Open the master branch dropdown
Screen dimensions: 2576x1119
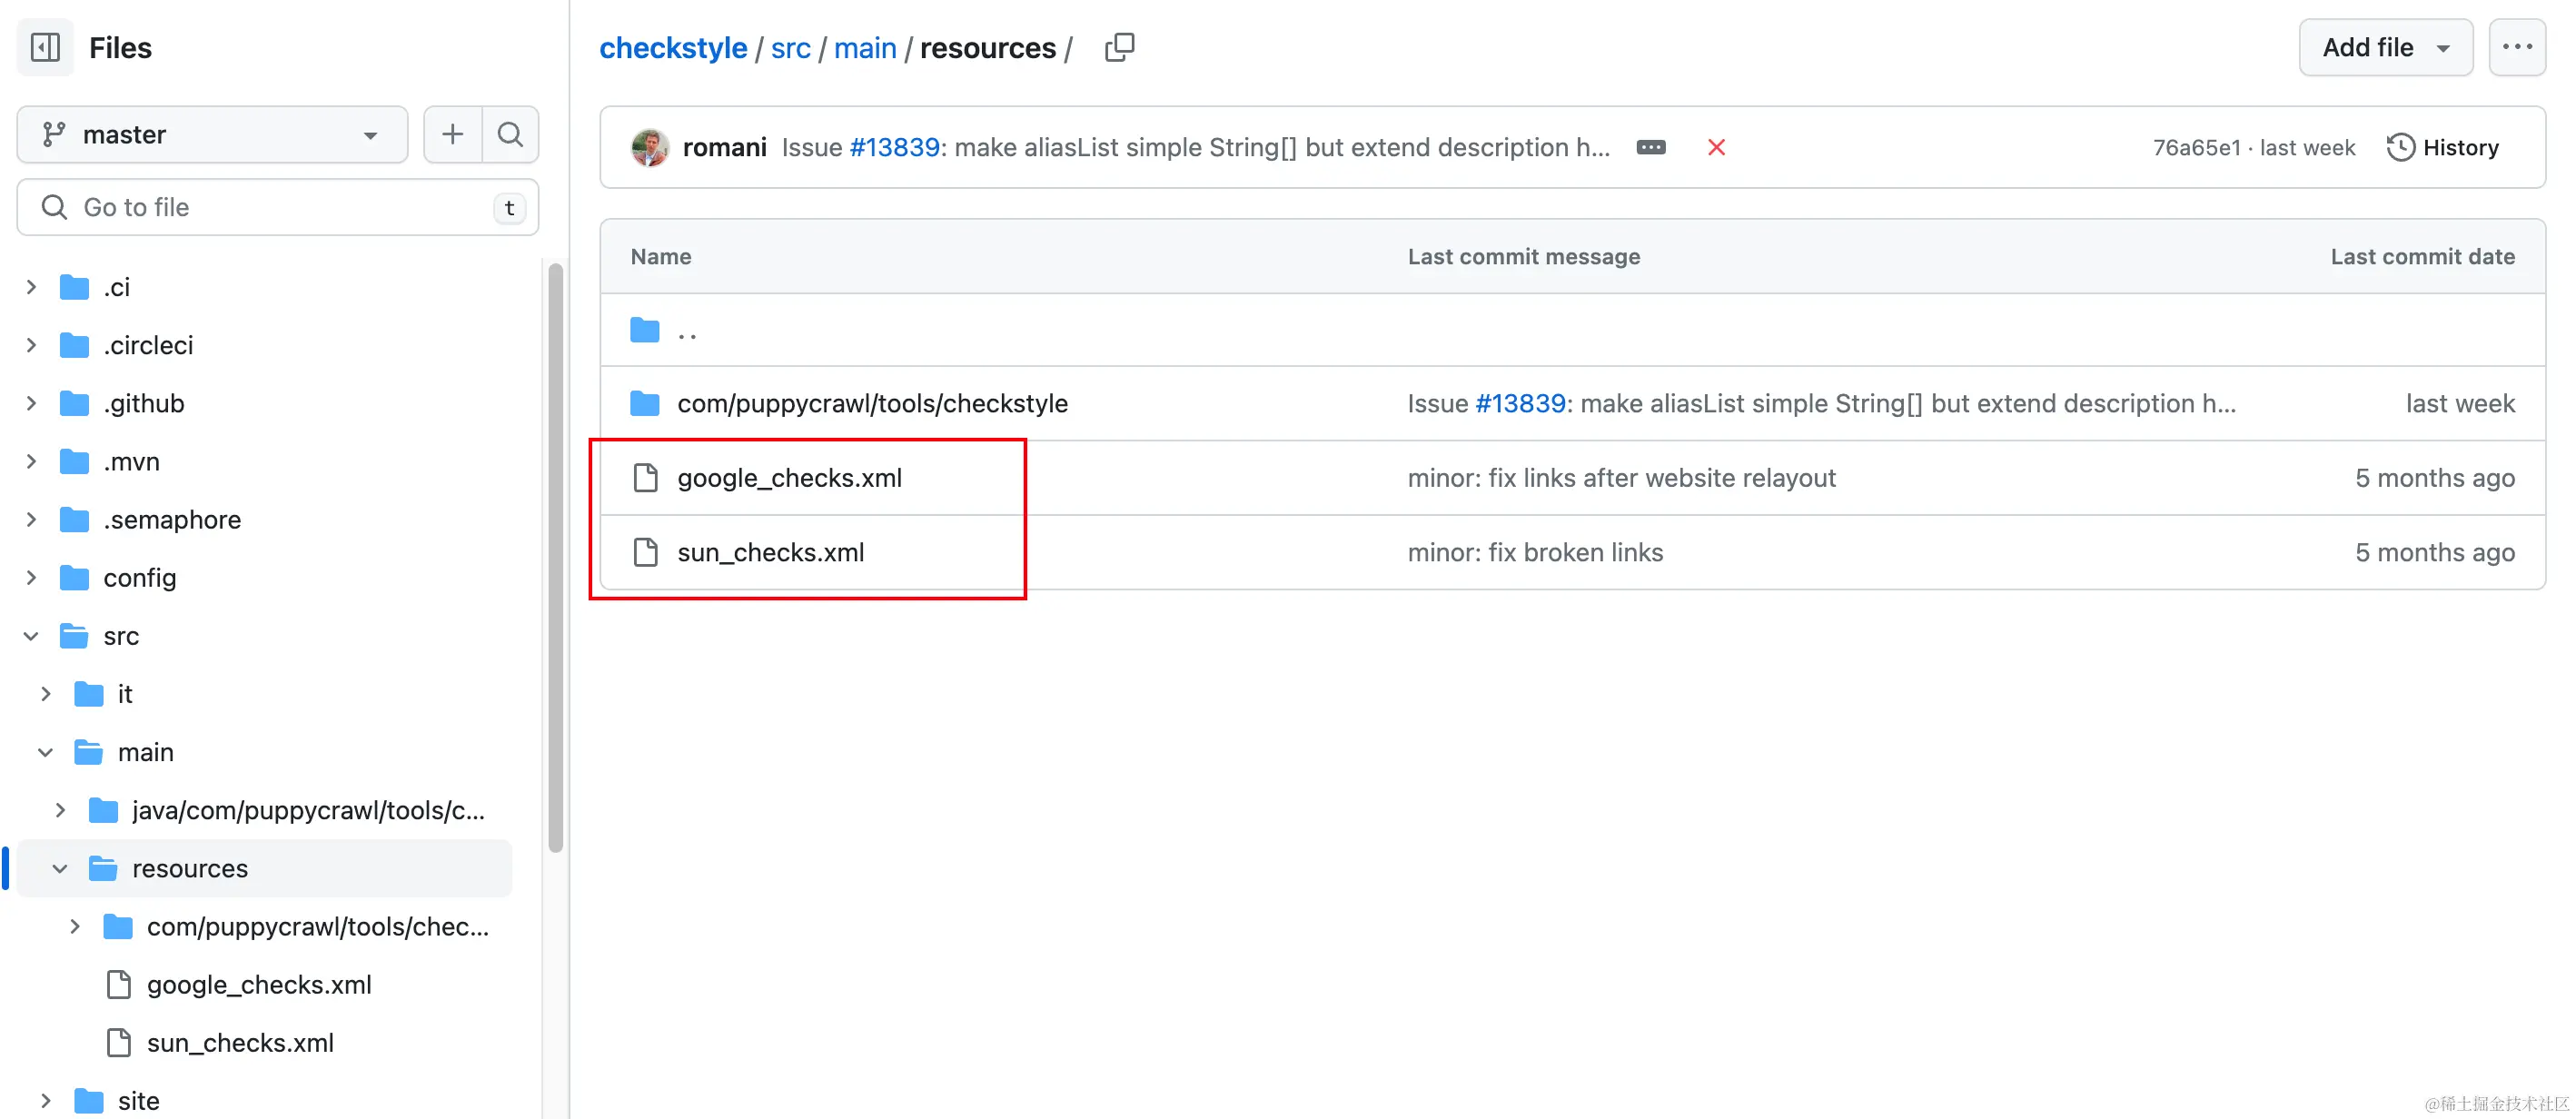coord(212,134)
